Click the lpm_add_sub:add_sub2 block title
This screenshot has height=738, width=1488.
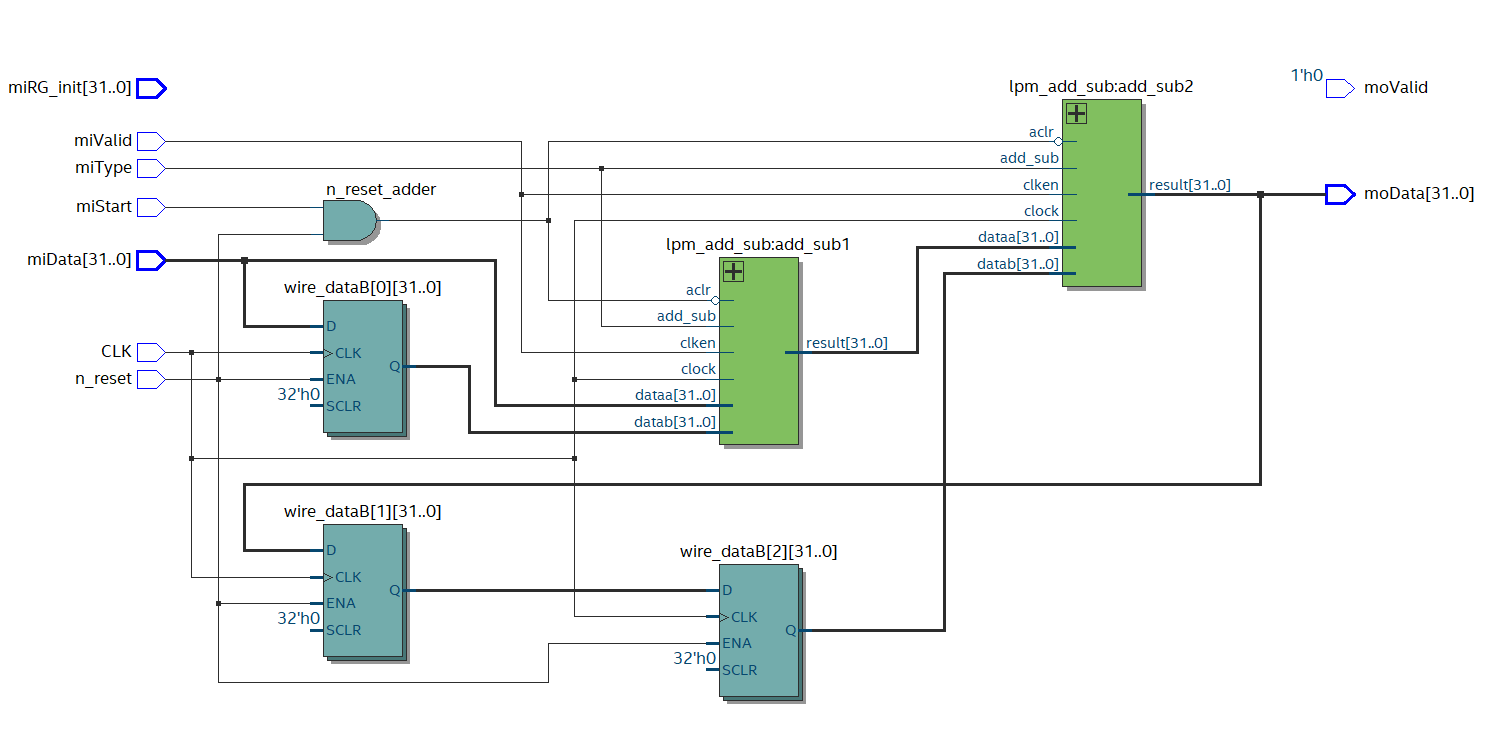[x=1101, y=87]
